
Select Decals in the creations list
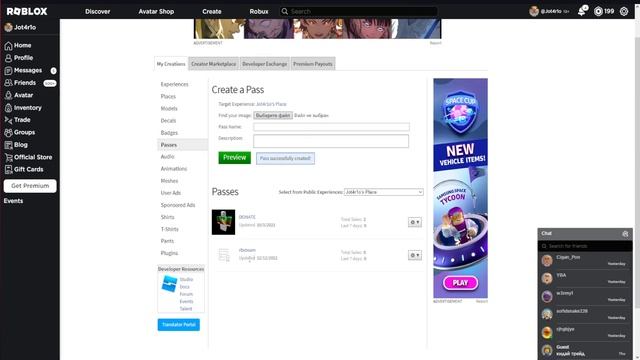pos(168,121)
